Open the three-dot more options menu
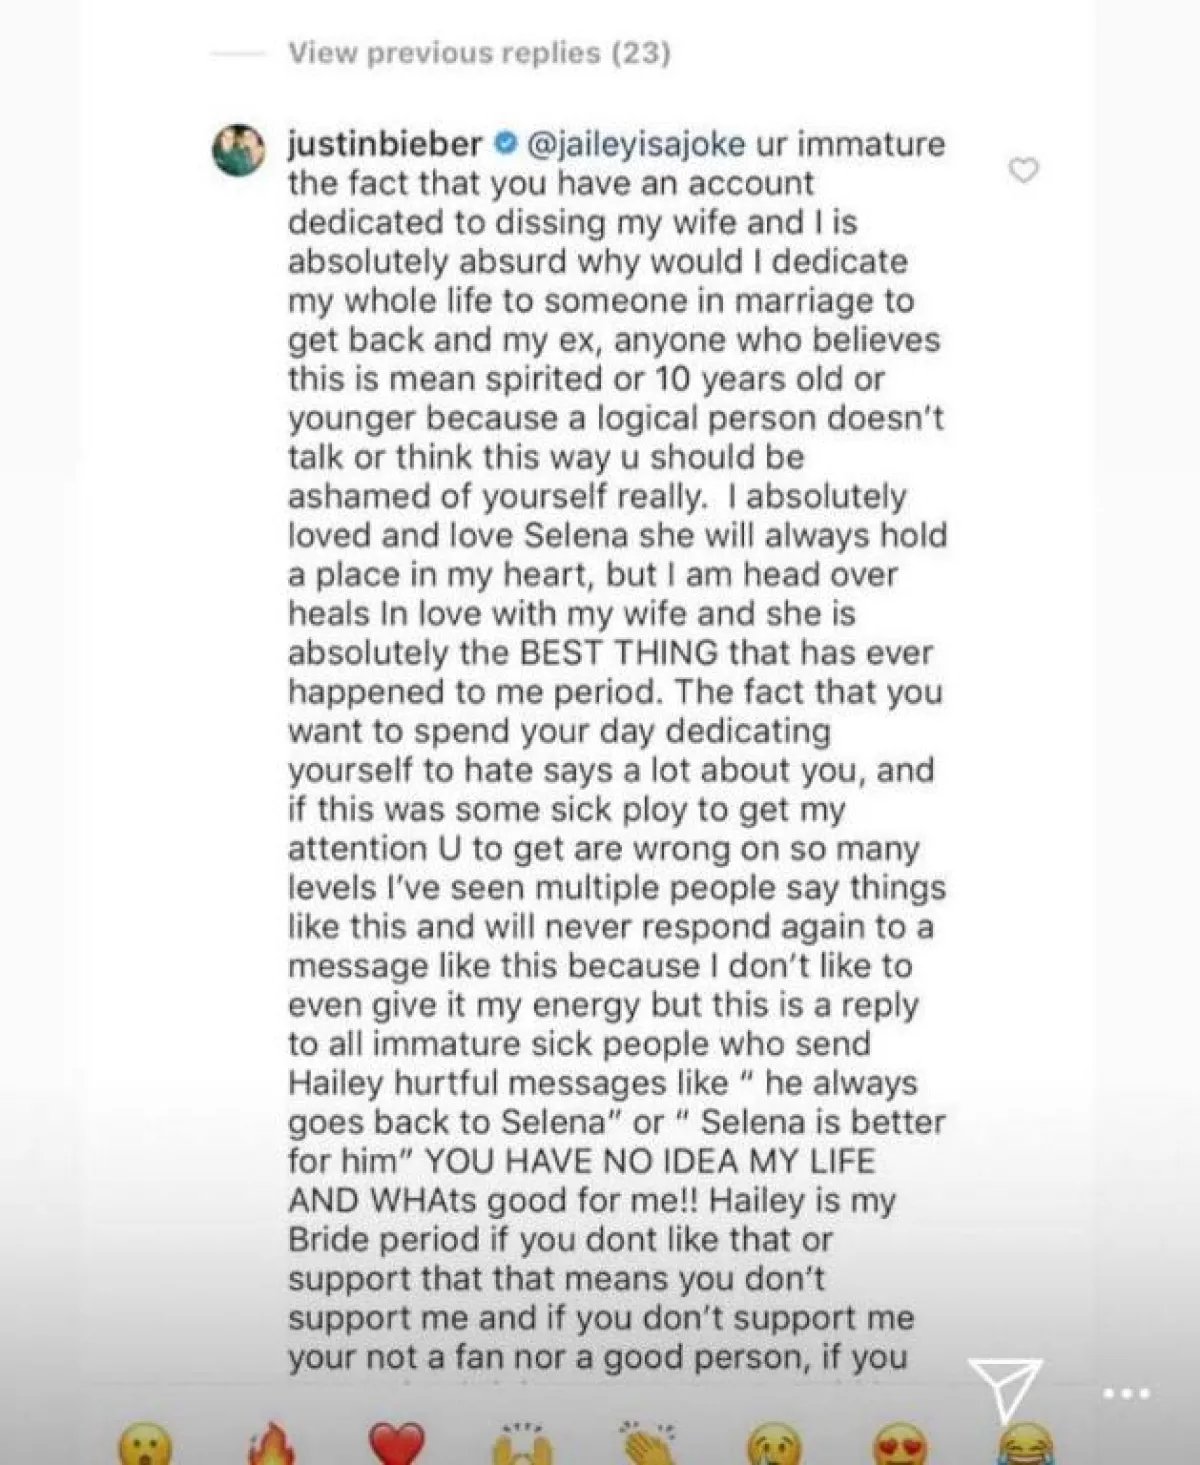Screen dimensions: 1200x1465 [x=1127, y=1392]
